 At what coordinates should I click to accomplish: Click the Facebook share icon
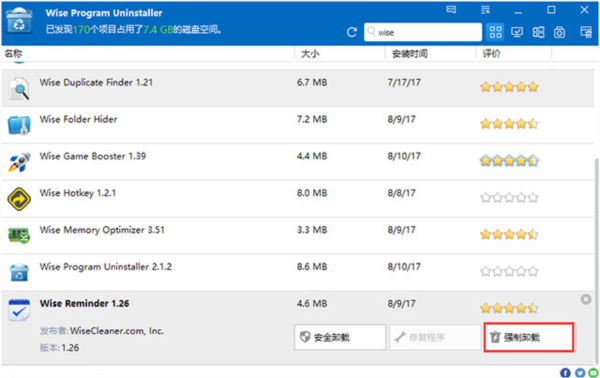tap(565, 372)
